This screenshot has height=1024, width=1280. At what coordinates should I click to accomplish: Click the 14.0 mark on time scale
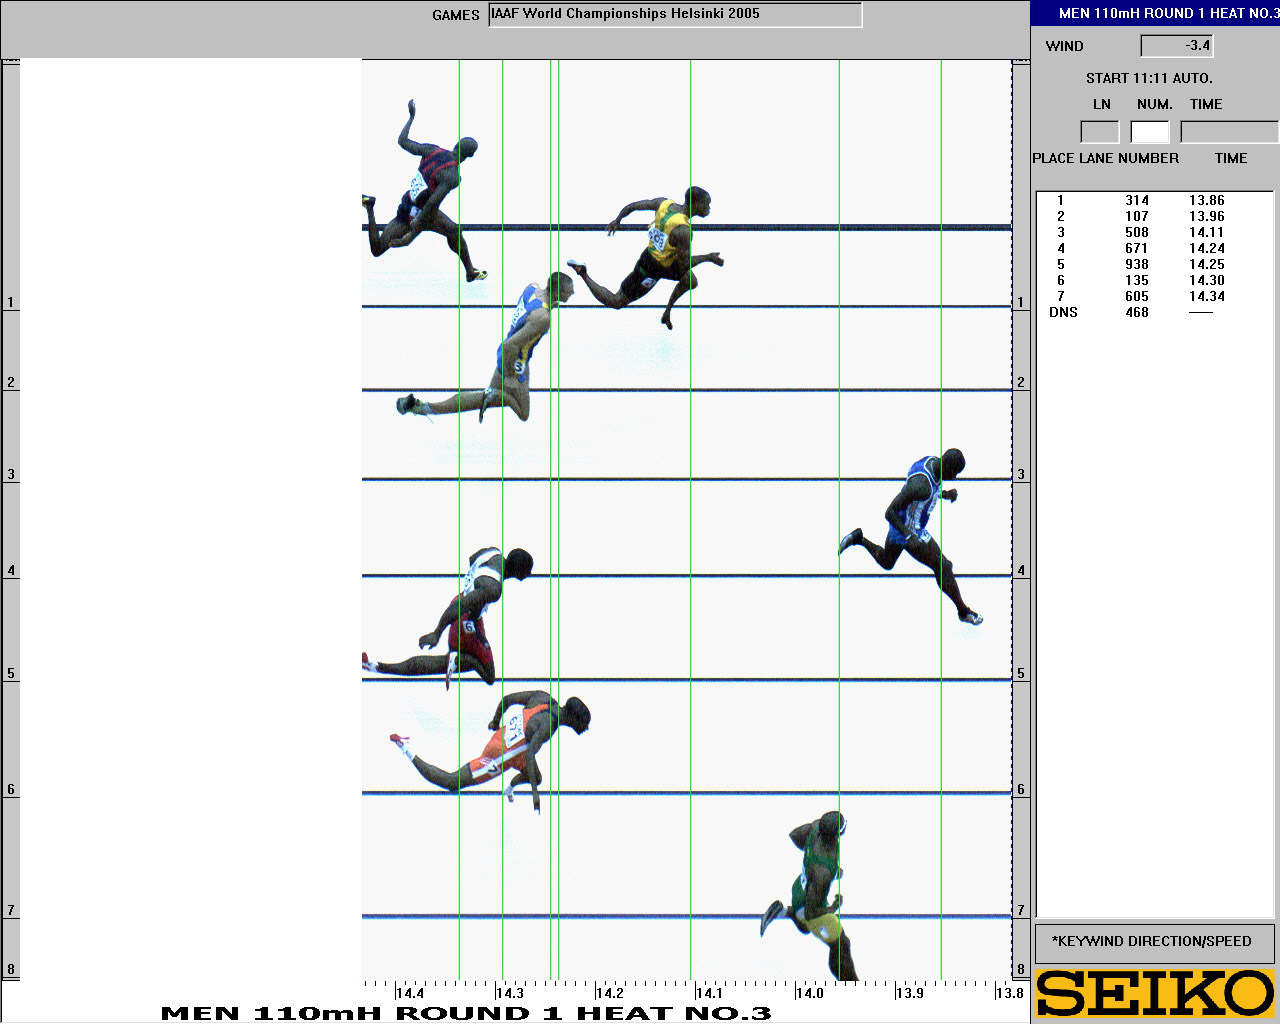pyautogui.click(x=809, y=993)
